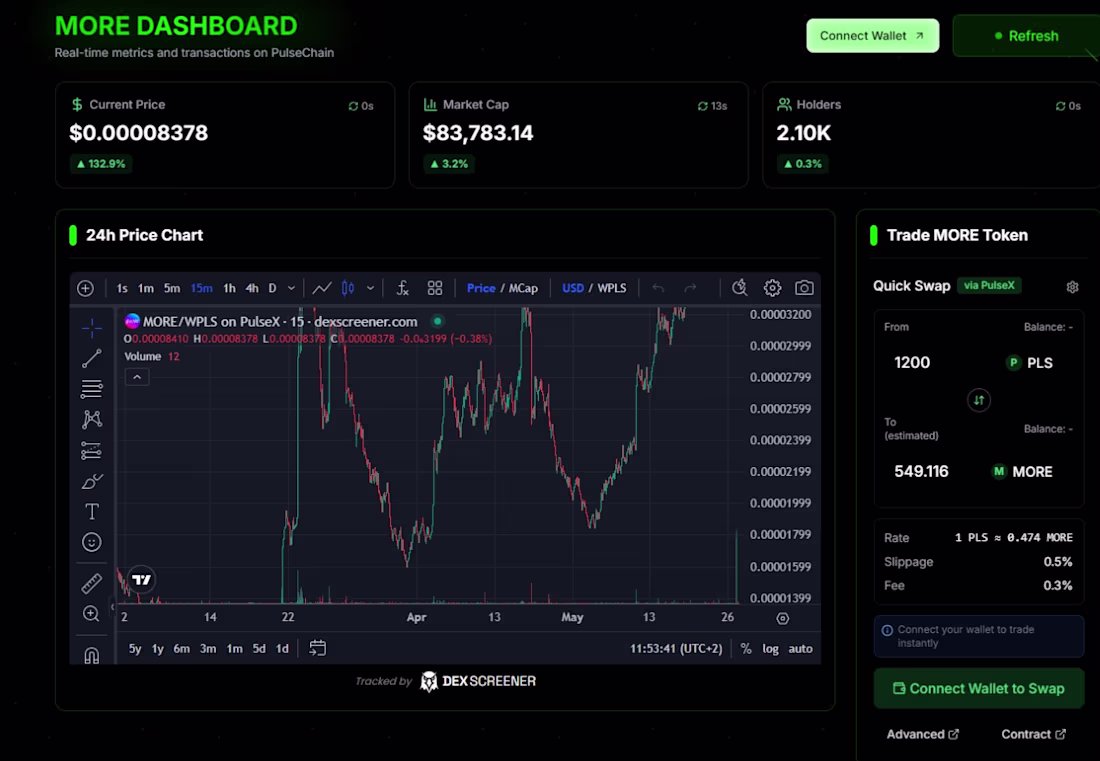This screenshot has height=761, width=1100.
Task: Enable magnet mode on the chart
Action: 91,653
